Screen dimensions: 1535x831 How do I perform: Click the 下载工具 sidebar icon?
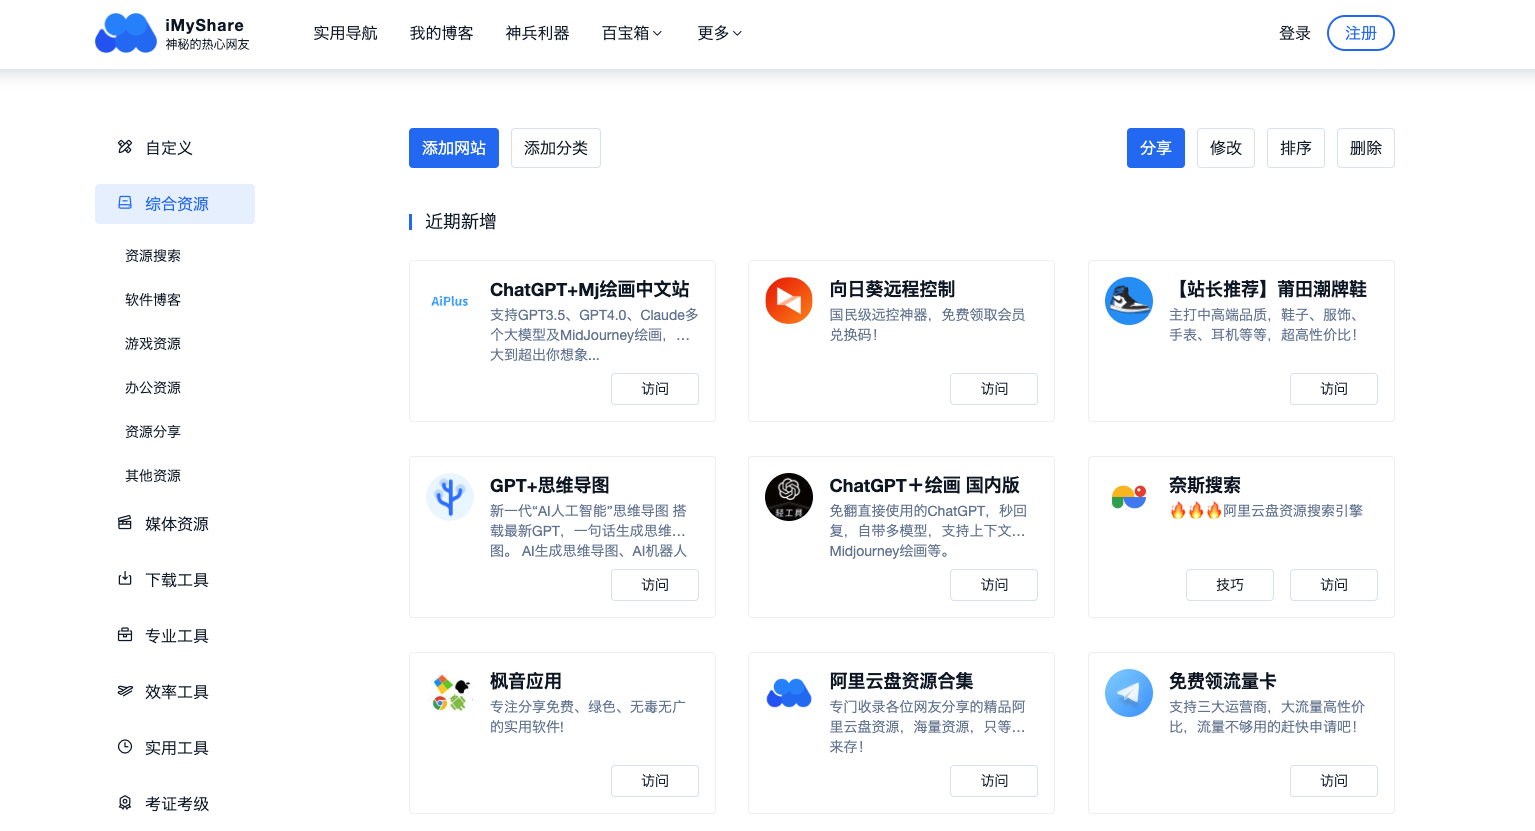tap(125, 579)
